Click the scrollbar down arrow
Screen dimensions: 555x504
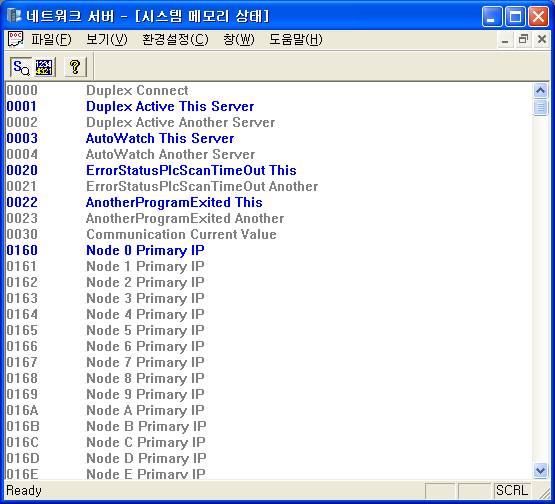tap(540, 471)
